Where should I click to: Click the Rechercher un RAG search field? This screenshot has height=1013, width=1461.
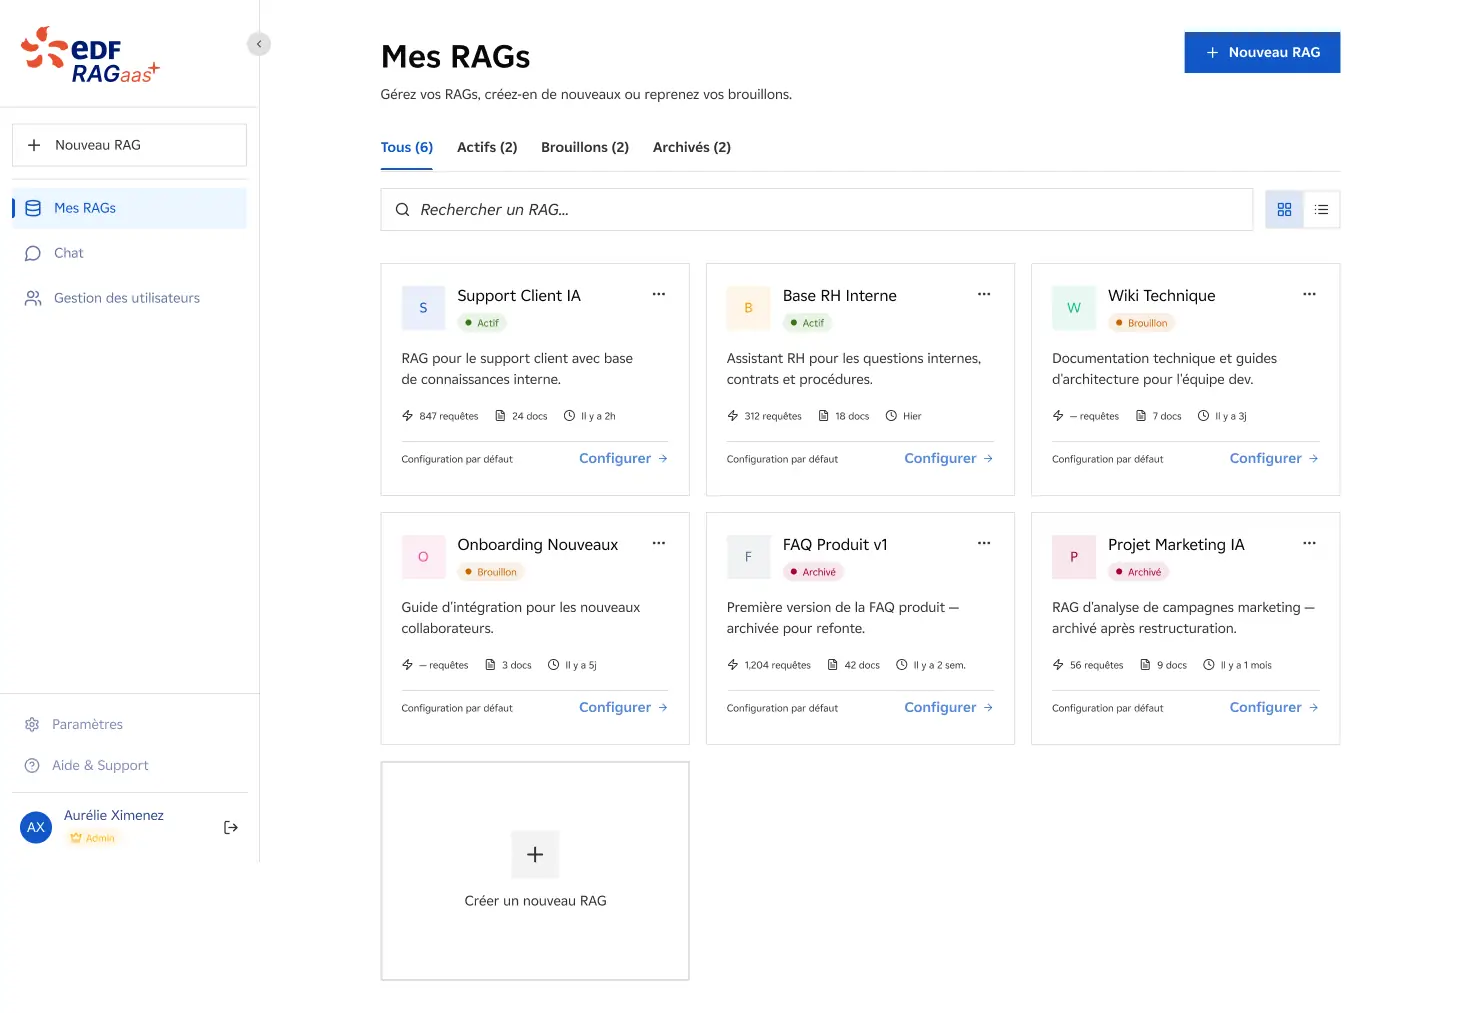point(817,210)
